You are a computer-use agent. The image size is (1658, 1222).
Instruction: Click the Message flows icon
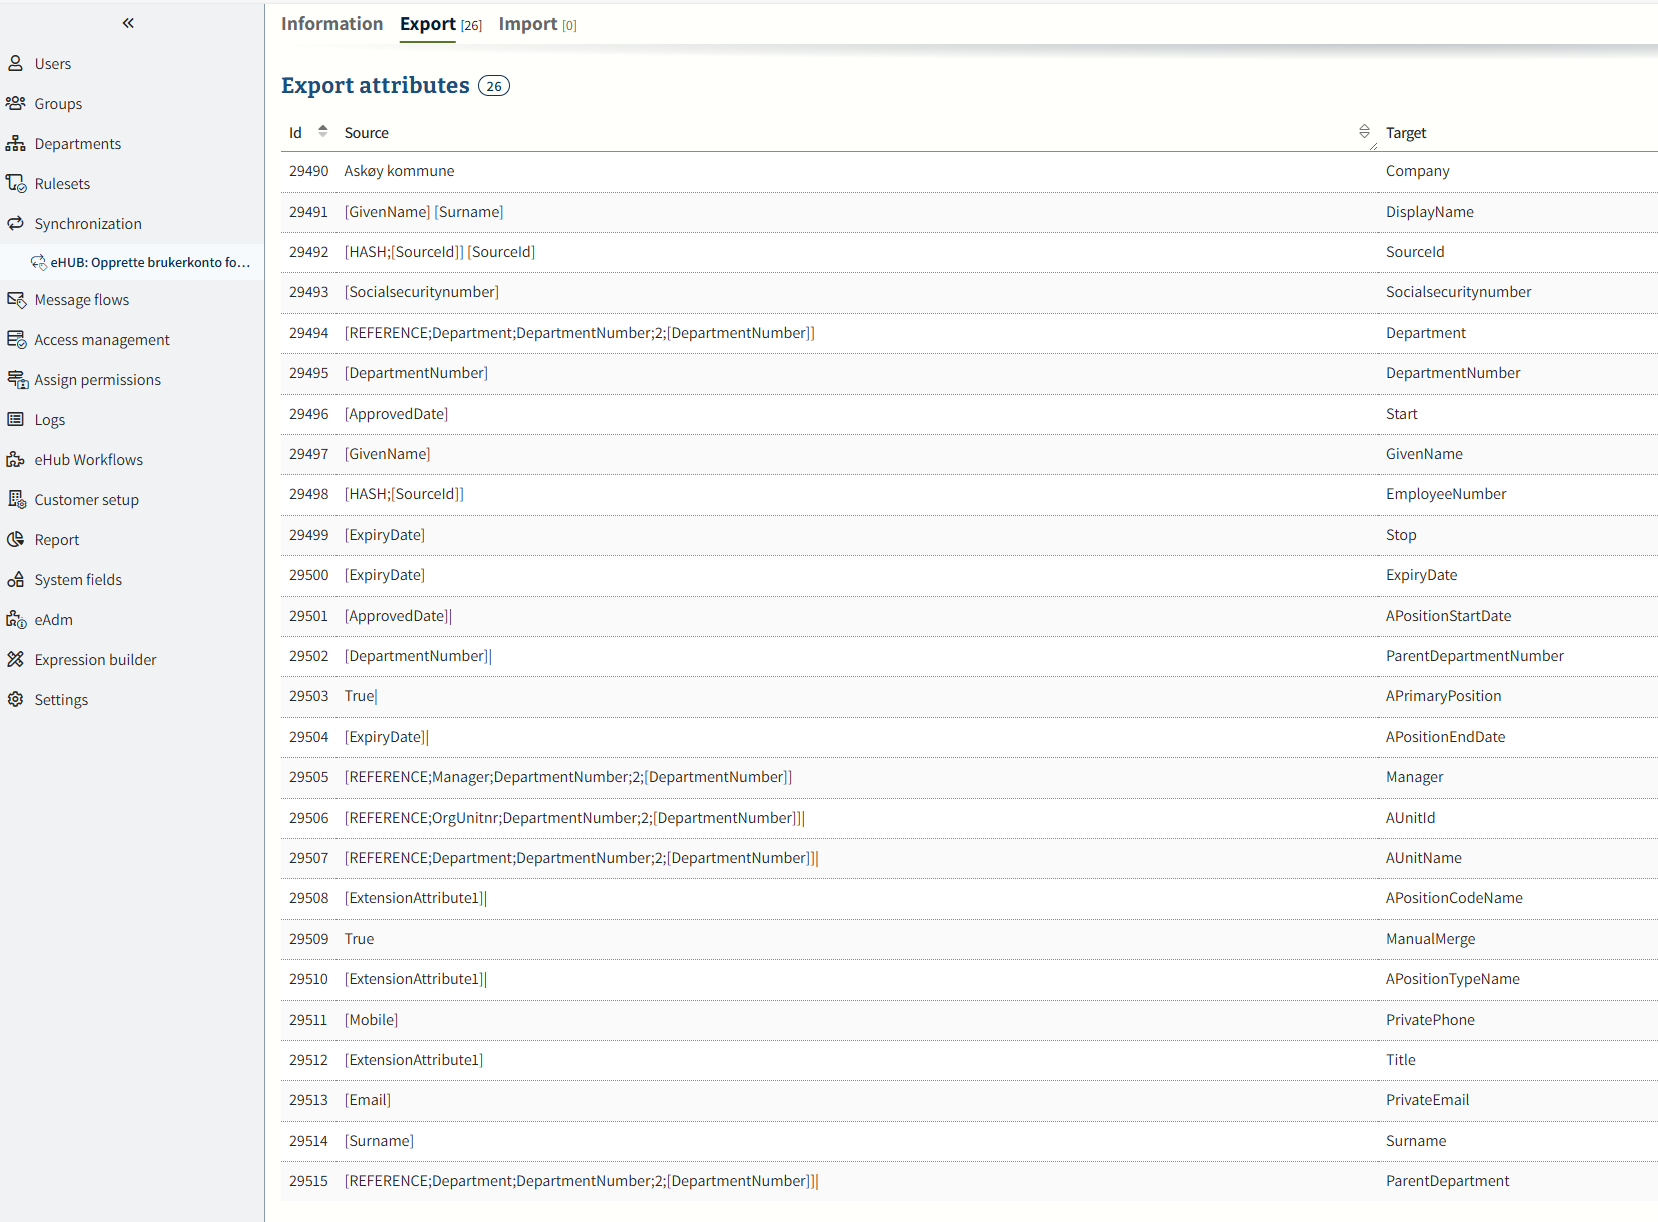(x=16, y=300)
